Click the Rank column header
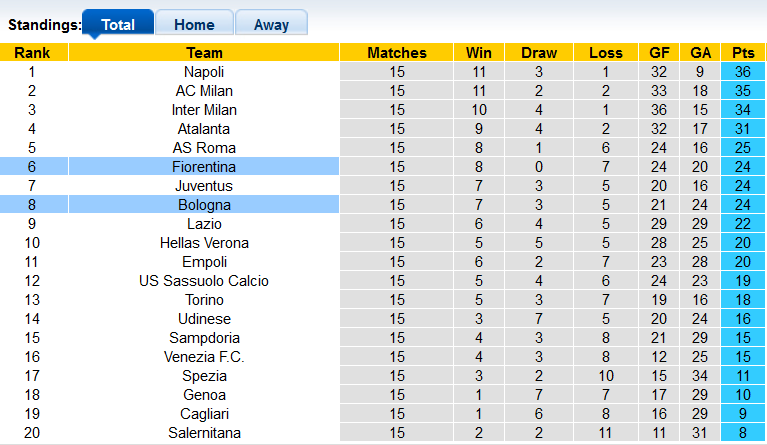767x445 pixels. 32,53
